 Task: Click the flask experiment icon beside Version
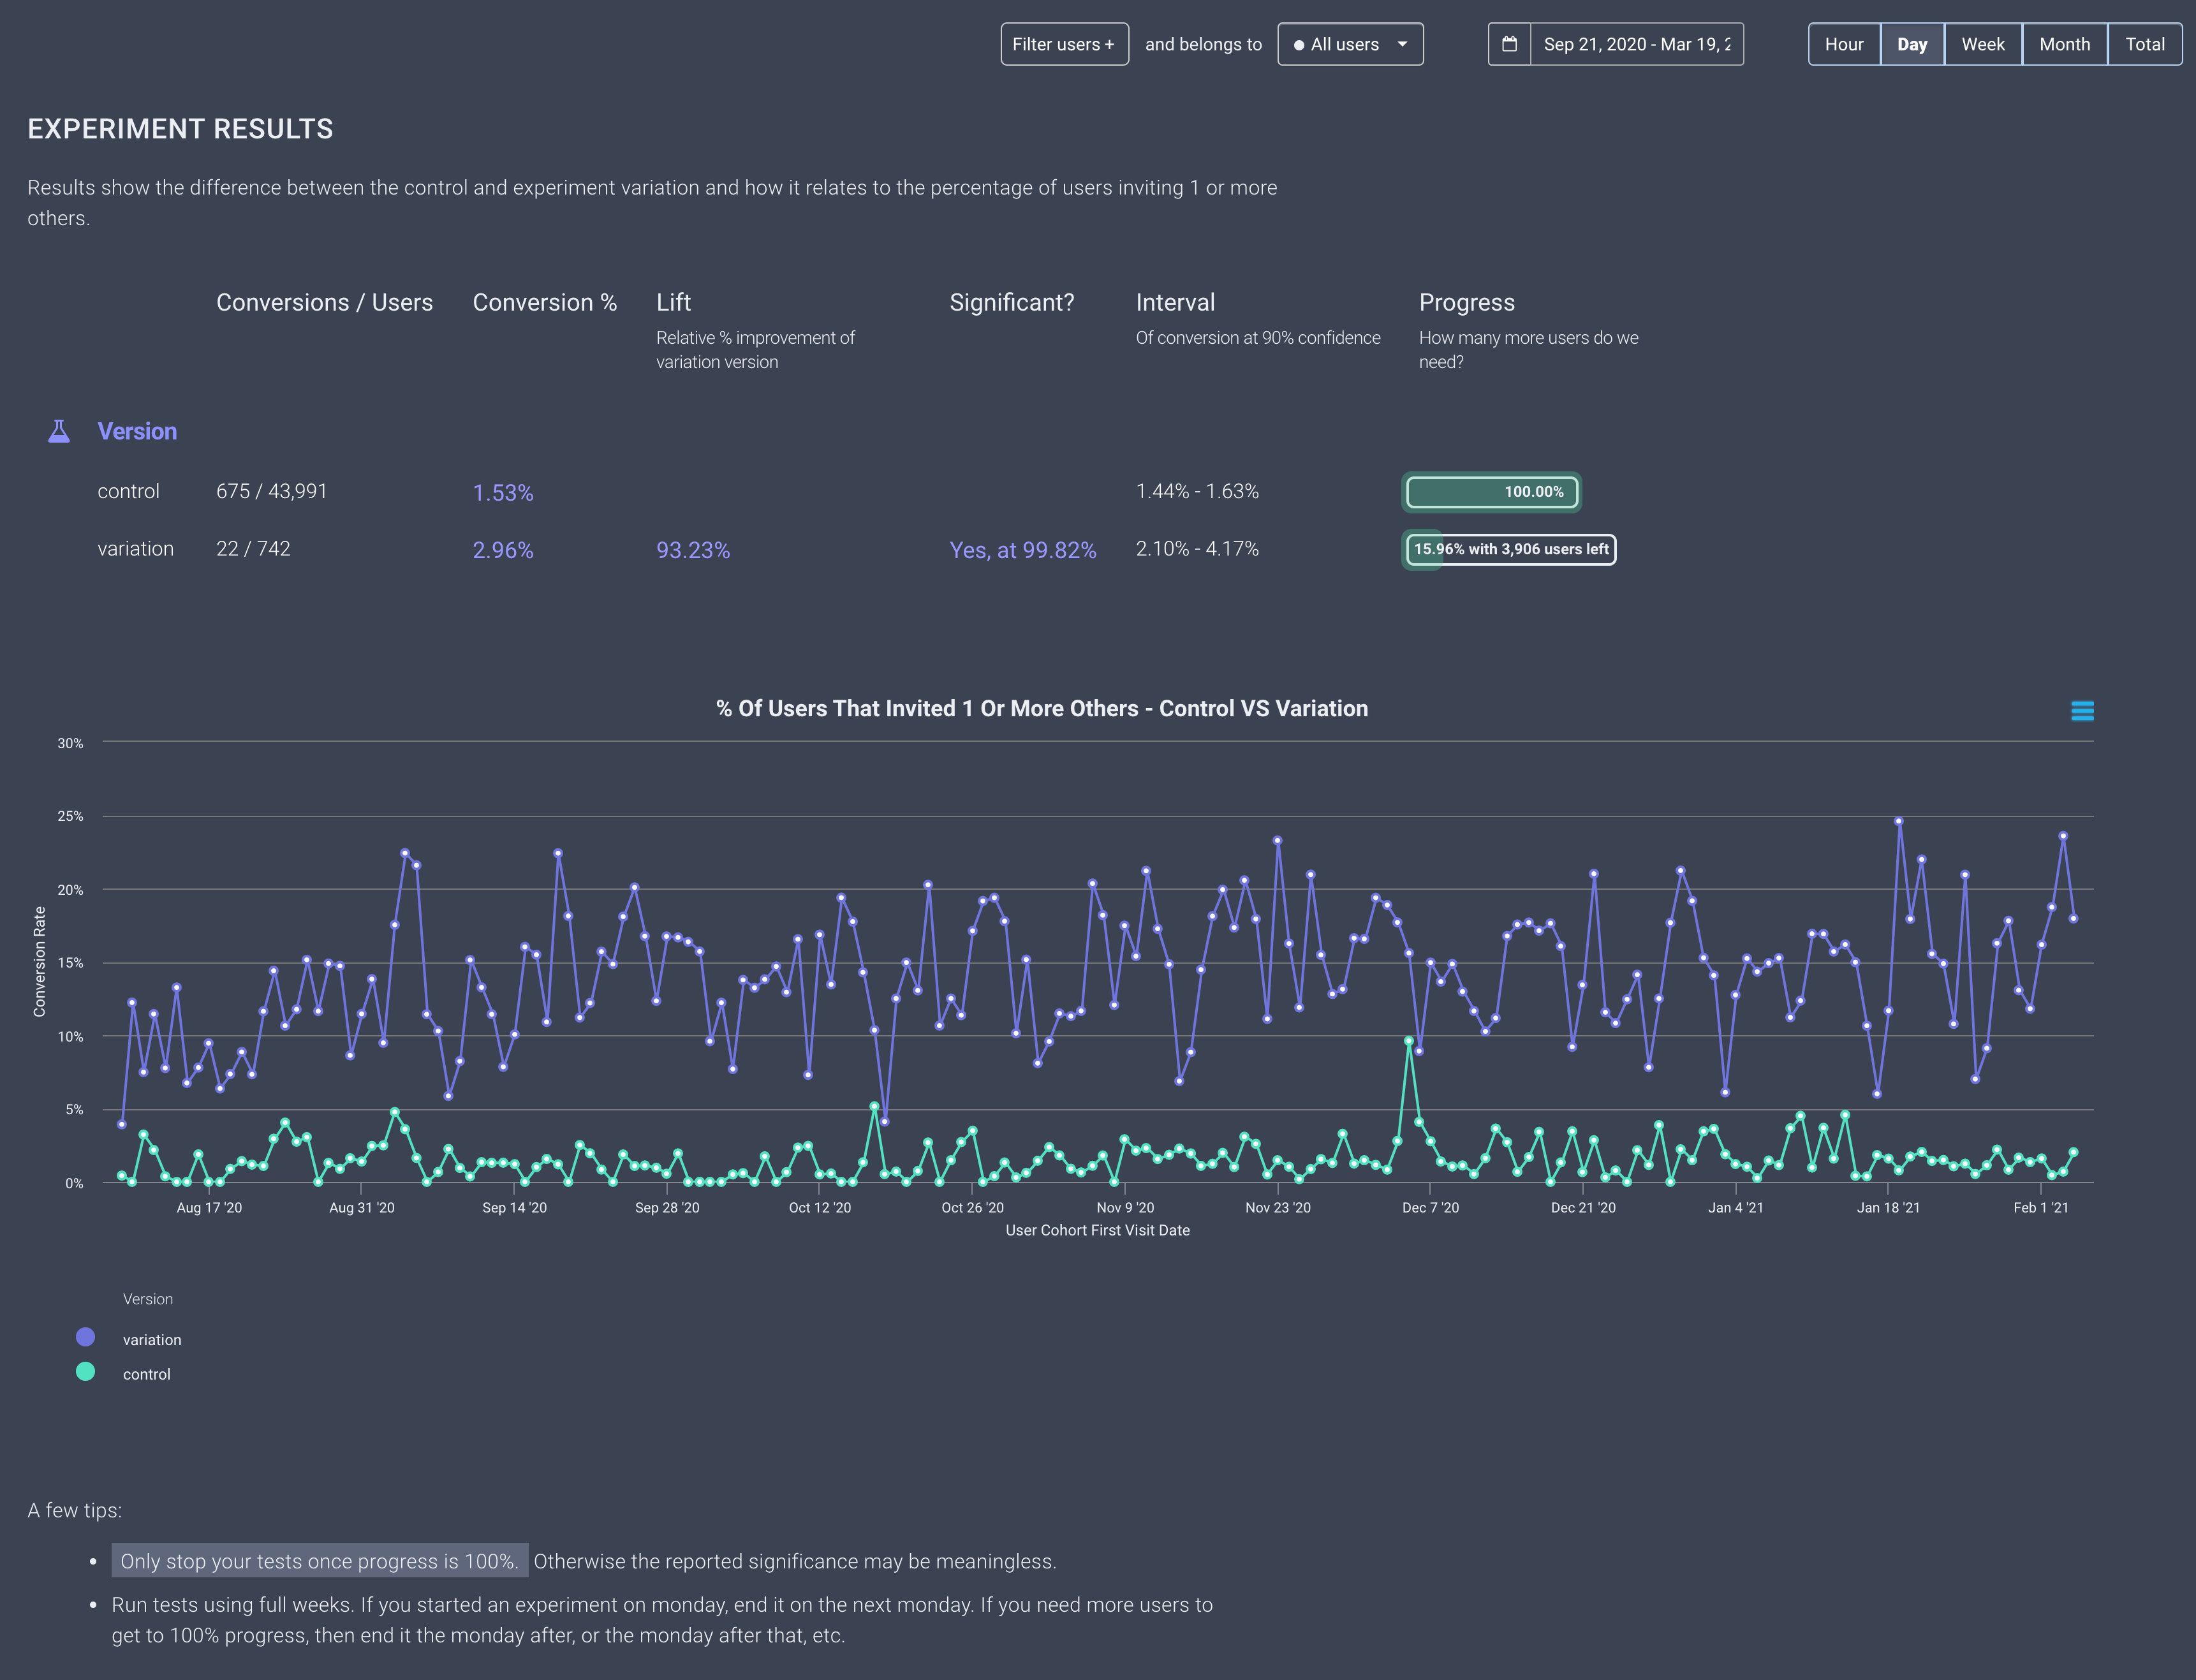tap(59, 431)
